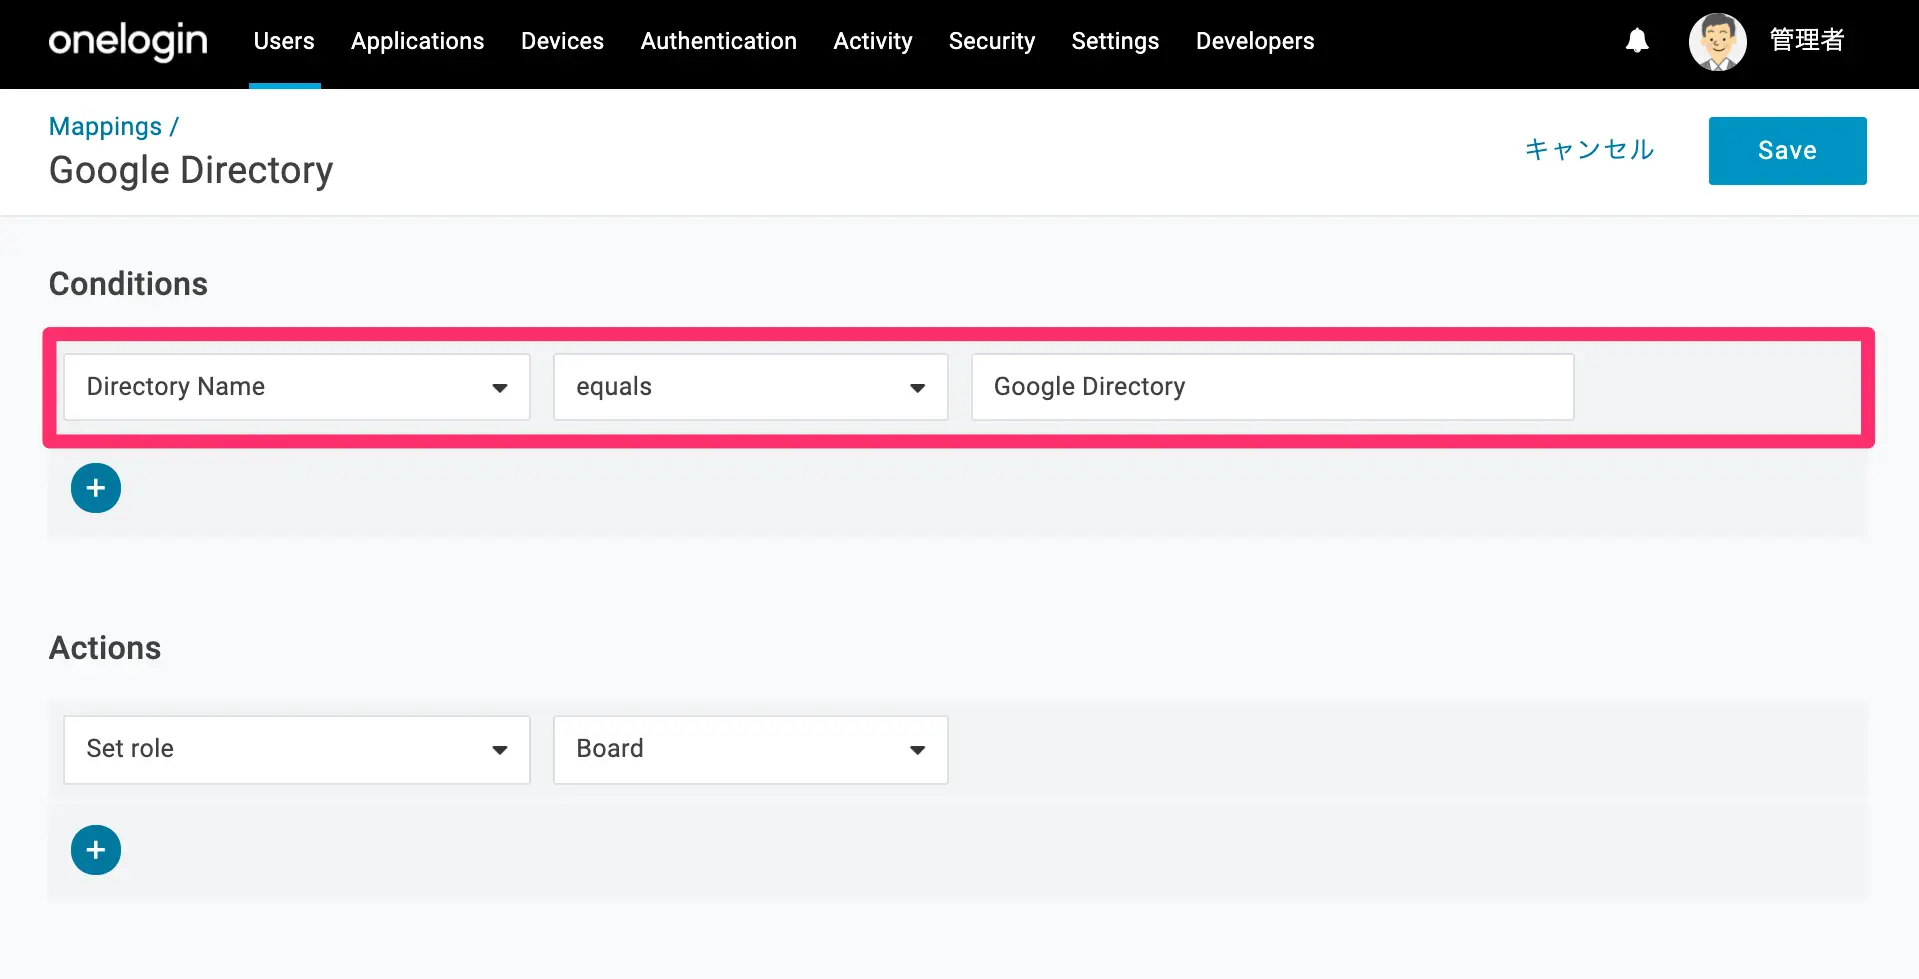Open the Authentication menu
Image resolution: width=1919 pixels, height=979 pixels.
point(719,41)
